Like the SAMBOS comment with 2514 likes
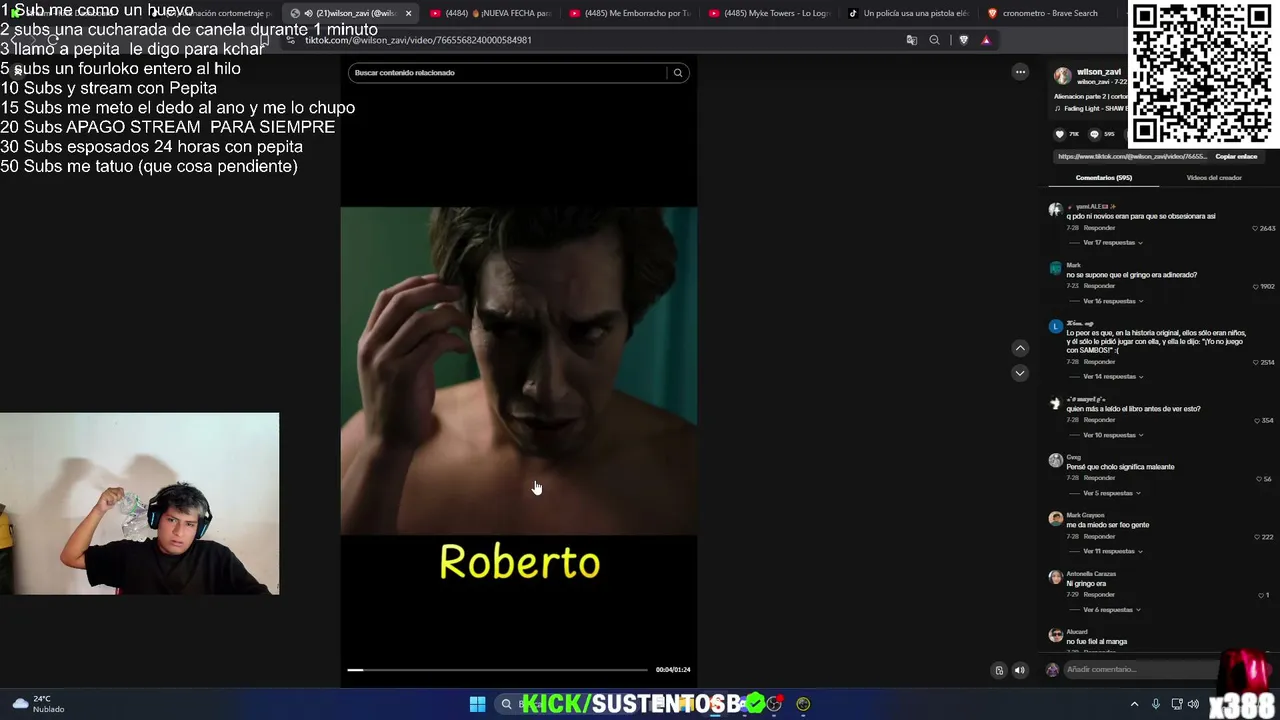The height and width of the screenshot is (720, 1280). [1256, 363]
